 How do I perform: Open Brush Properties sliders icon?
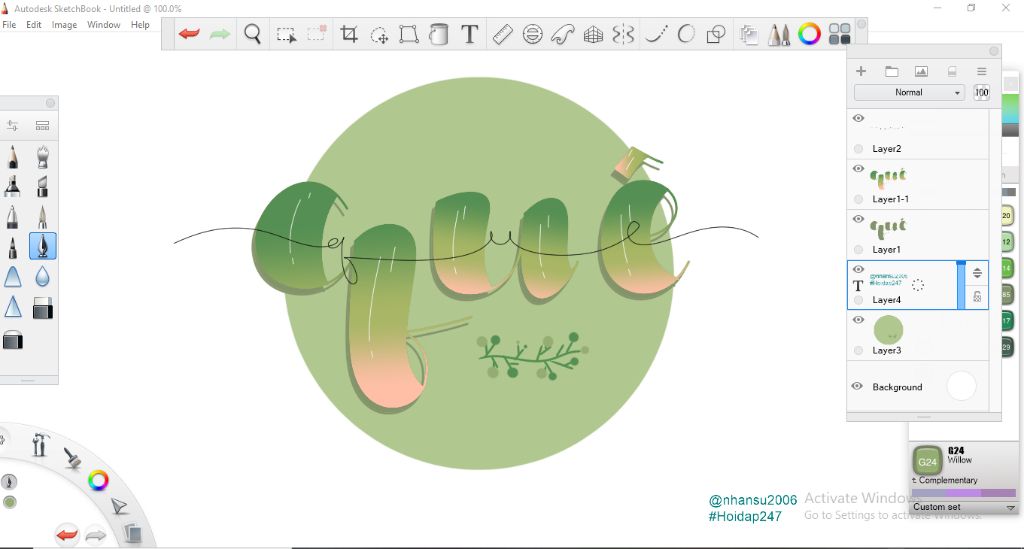12,125
